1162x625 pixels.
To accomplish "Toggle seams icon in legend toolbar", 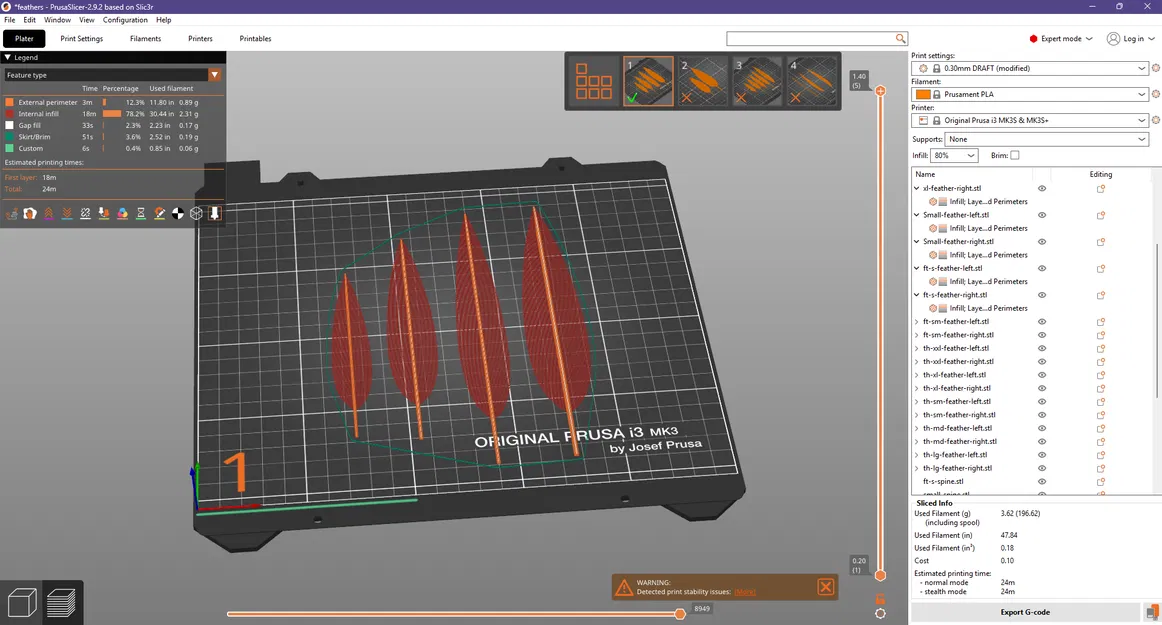I will tap(85, 214).
